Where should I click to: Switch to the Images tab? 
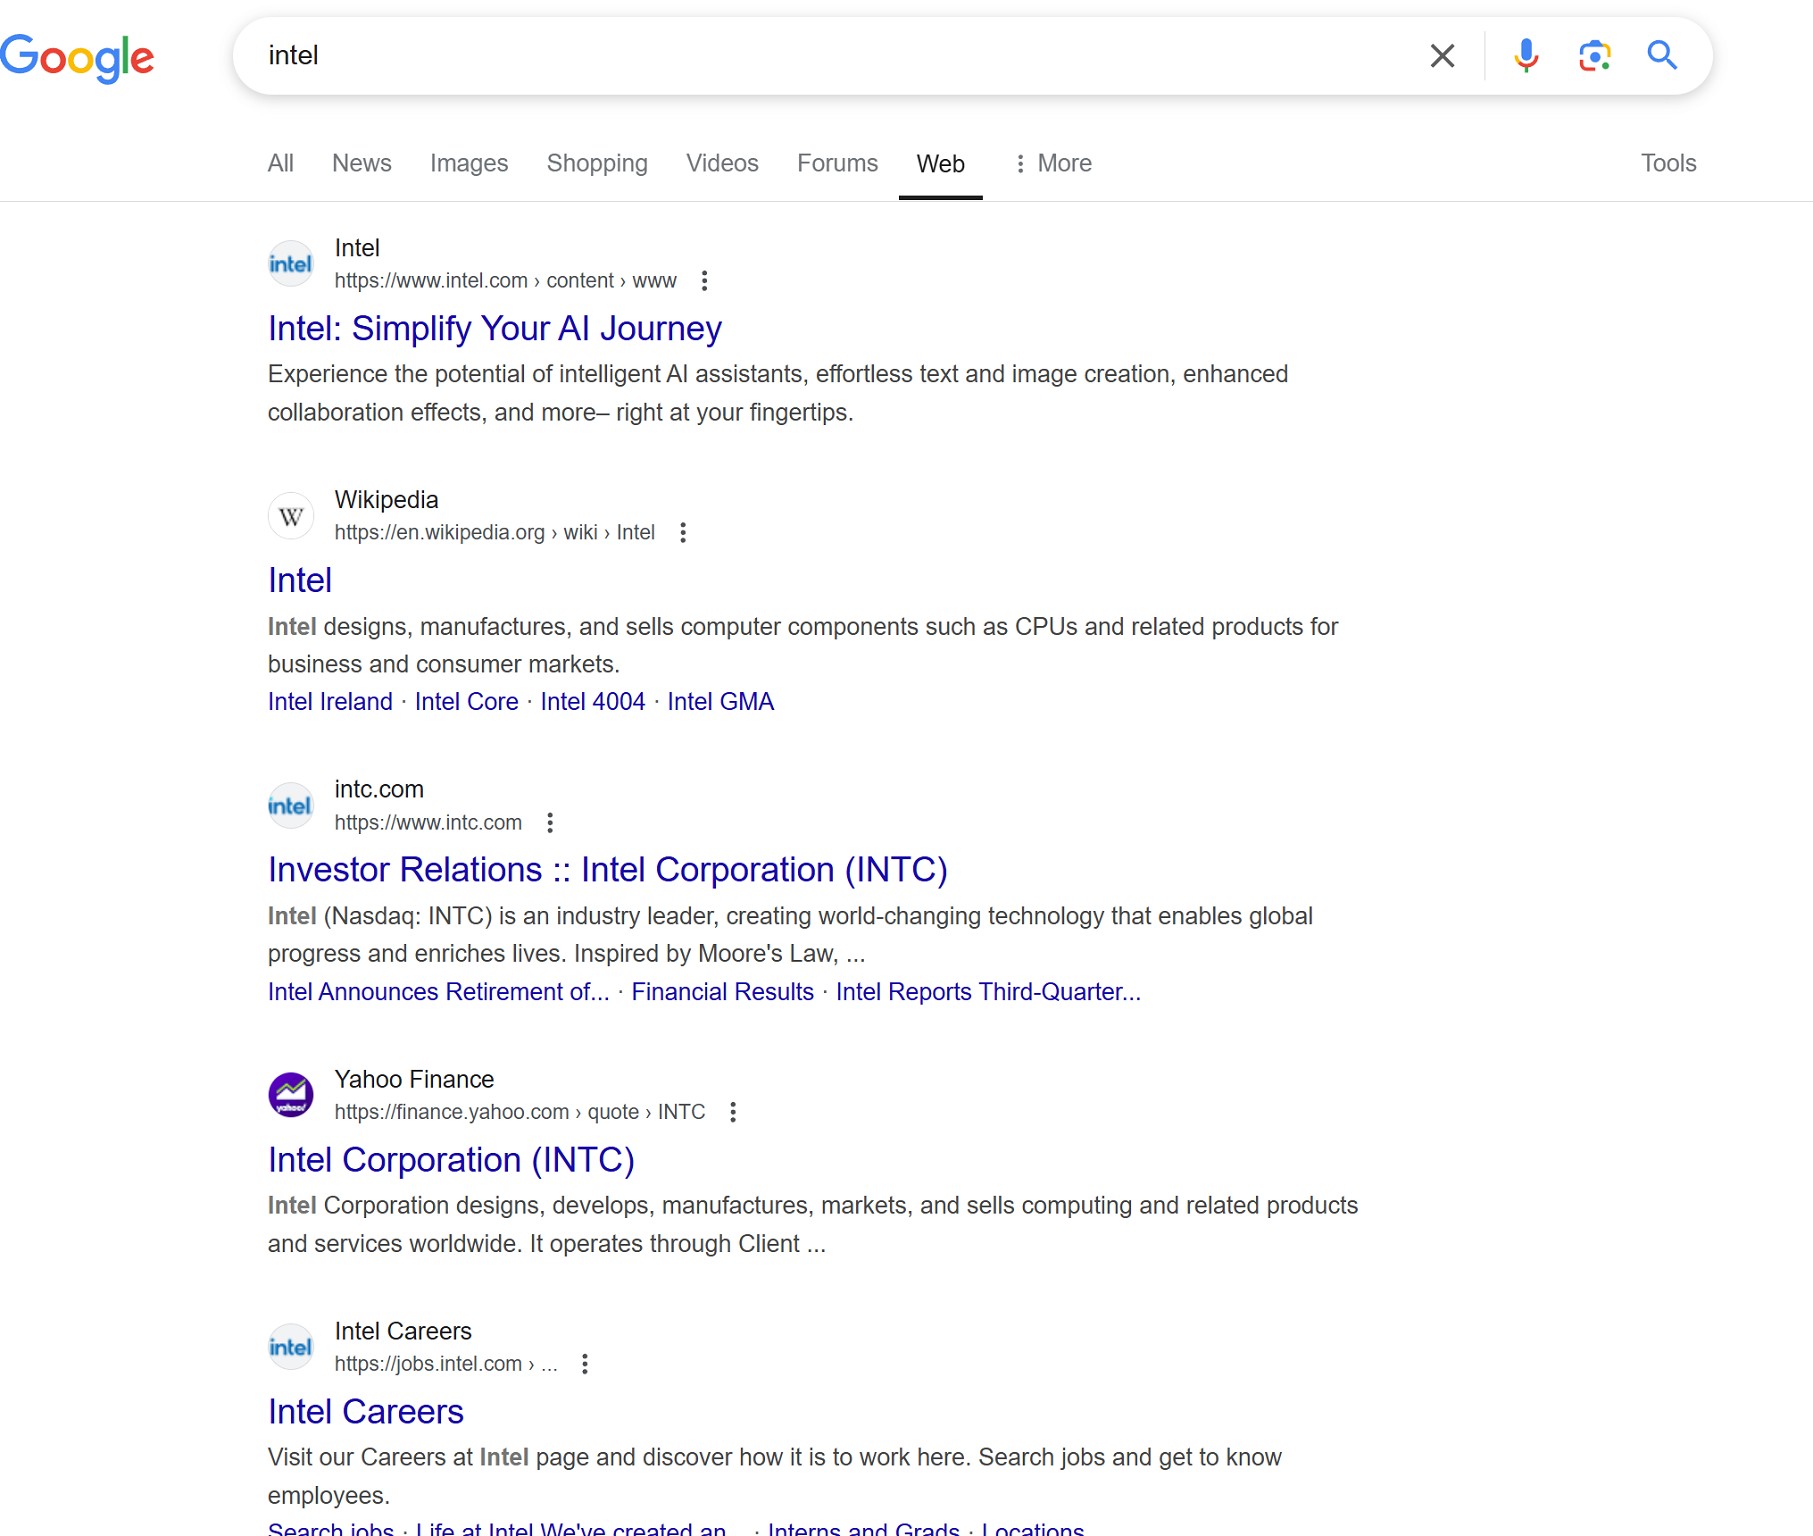pos(469,163)
